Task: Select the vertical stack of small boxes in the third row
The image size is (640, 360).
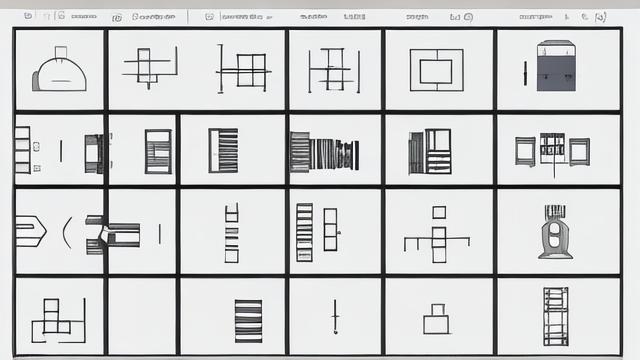Action: (231, 233)
